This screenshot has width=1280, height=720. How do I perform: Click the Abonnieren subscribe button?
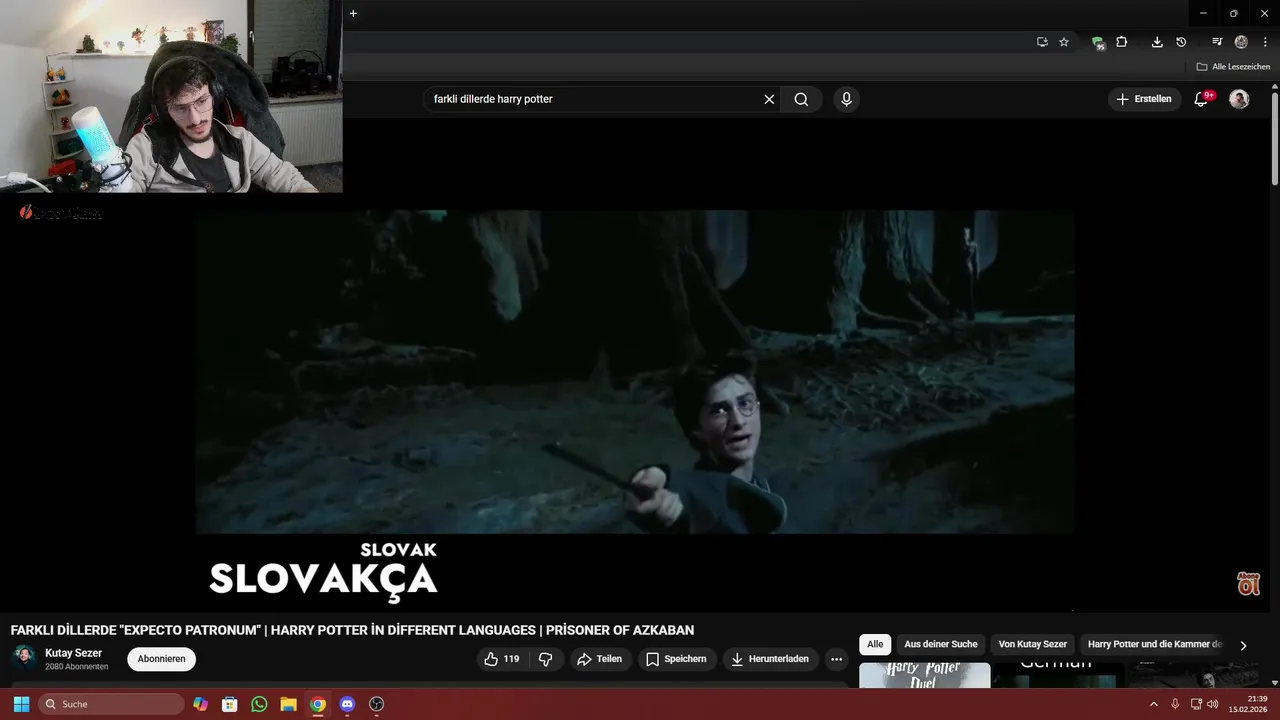click(x=161, y=659)
